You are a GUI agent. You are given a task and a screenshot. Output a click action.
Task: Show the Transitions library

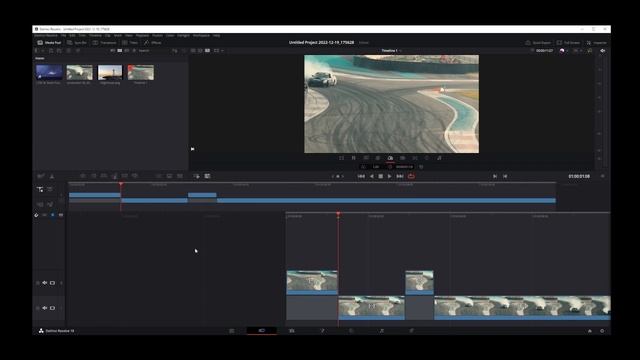(104, 42)
